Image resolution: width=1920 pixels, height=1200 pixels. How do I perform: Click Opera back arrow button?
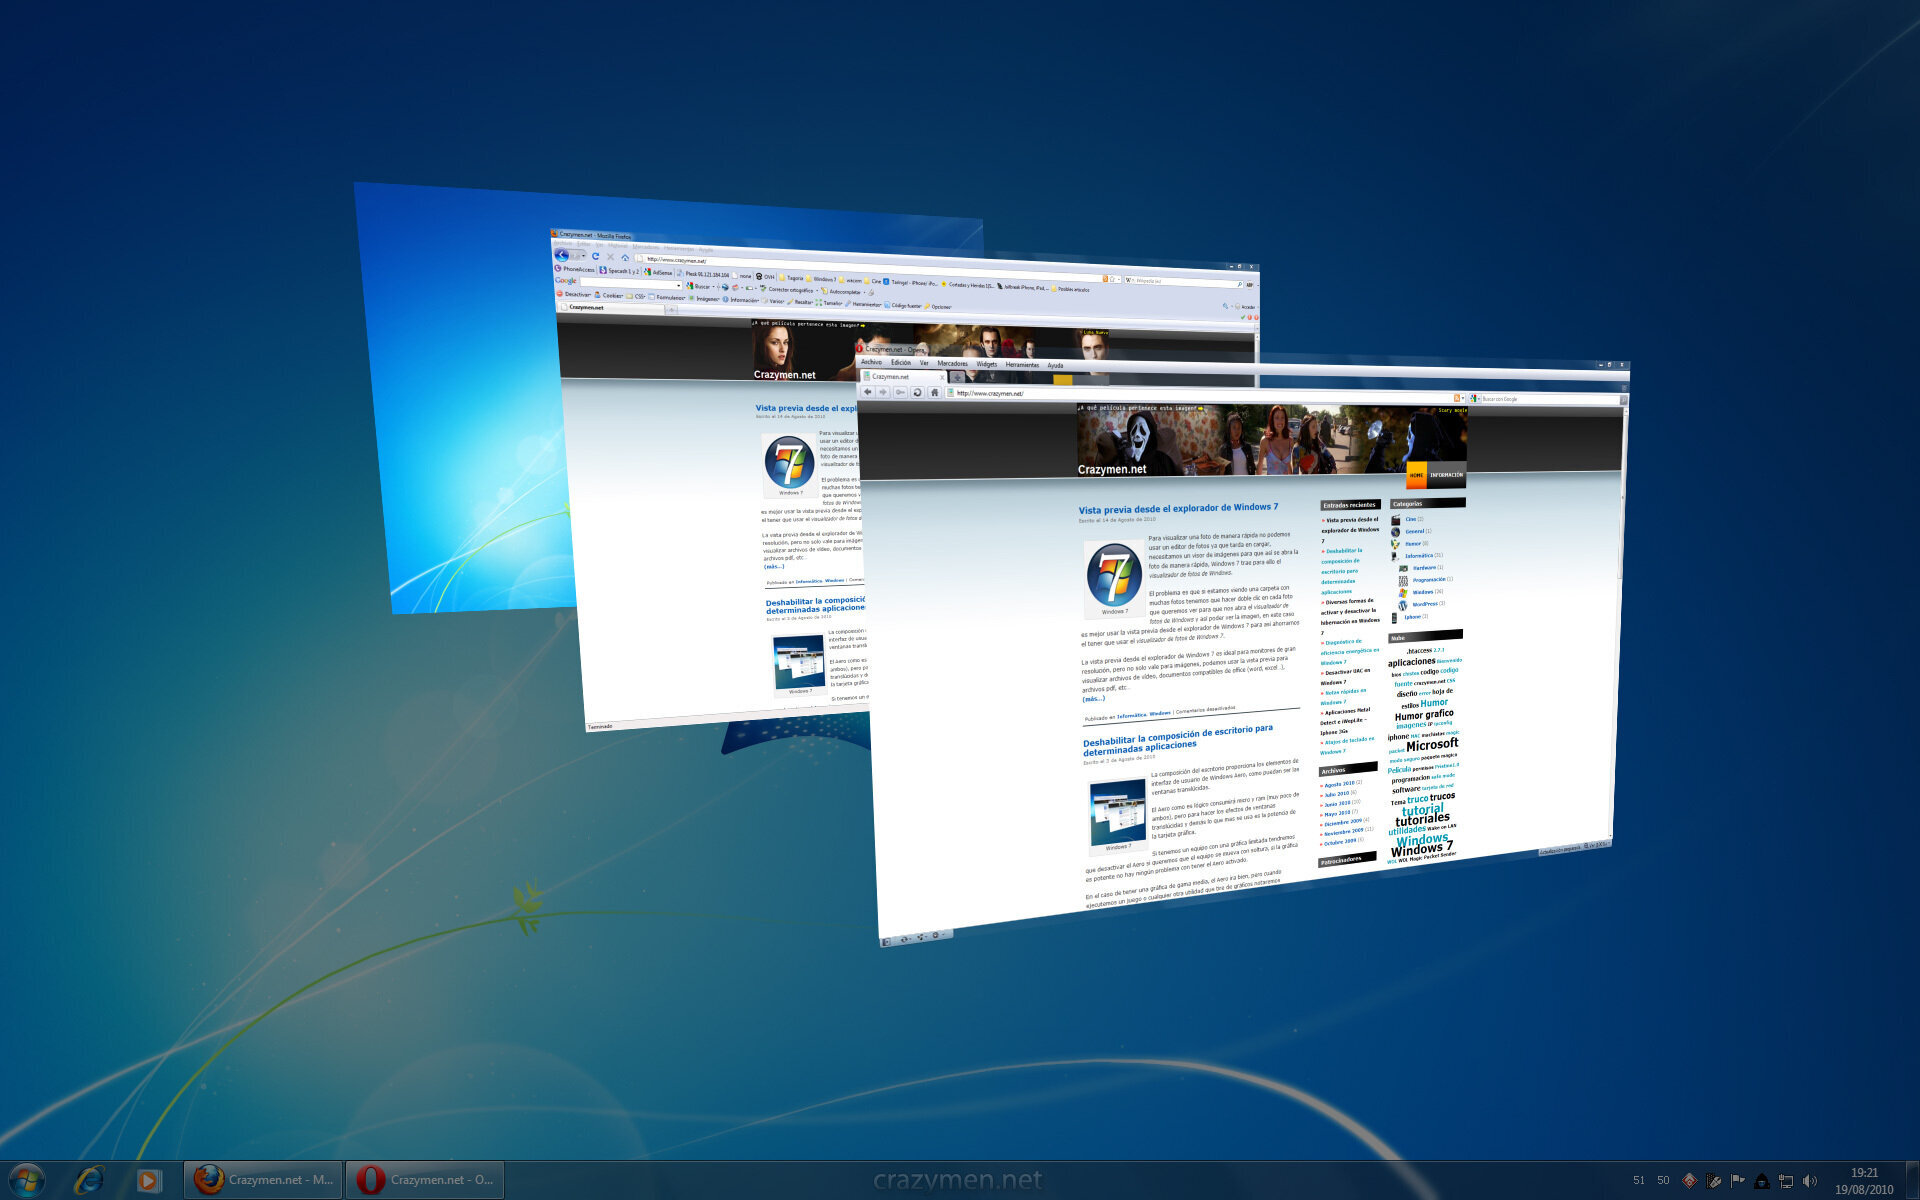[x=867, y=392]
